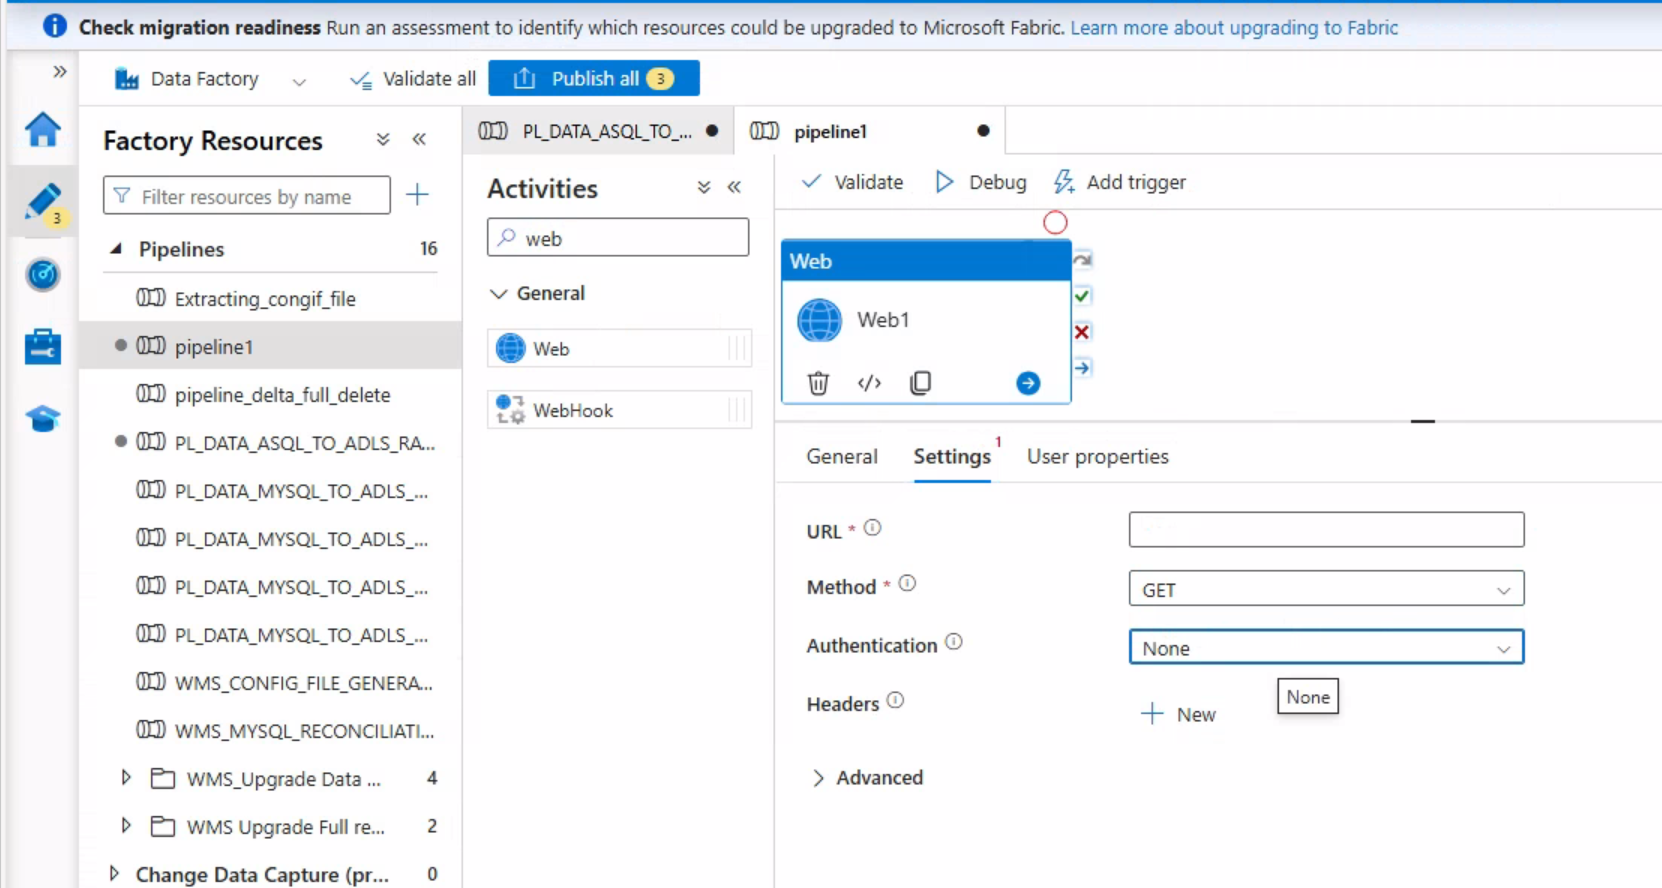Viewport: 1662px width, 888px height.
Task: Collapse the Pipelines tree node
Action: [116, 248]
